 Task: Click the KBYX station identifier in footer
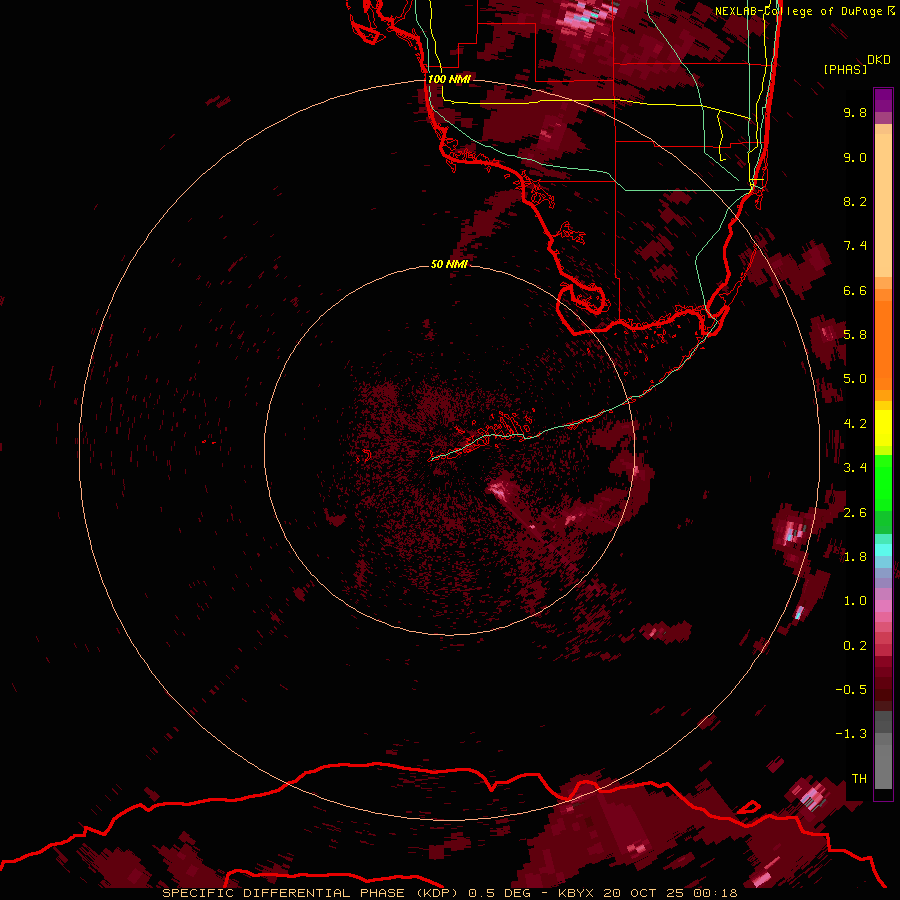click(576, 893)
